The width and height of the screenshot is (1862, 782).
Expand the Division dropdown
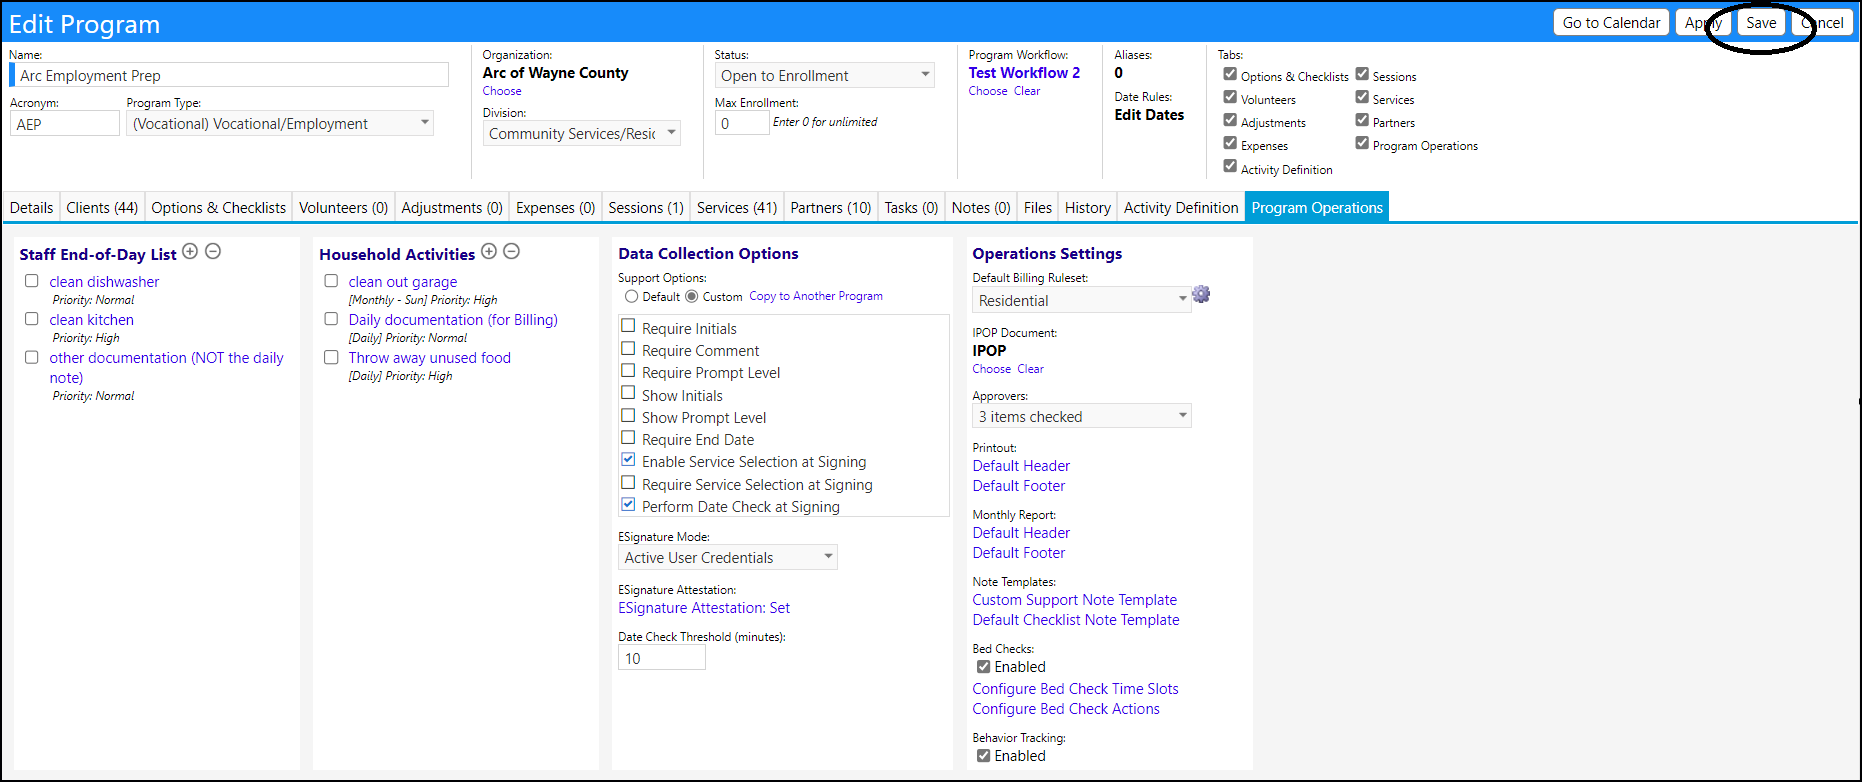point(582,133)
